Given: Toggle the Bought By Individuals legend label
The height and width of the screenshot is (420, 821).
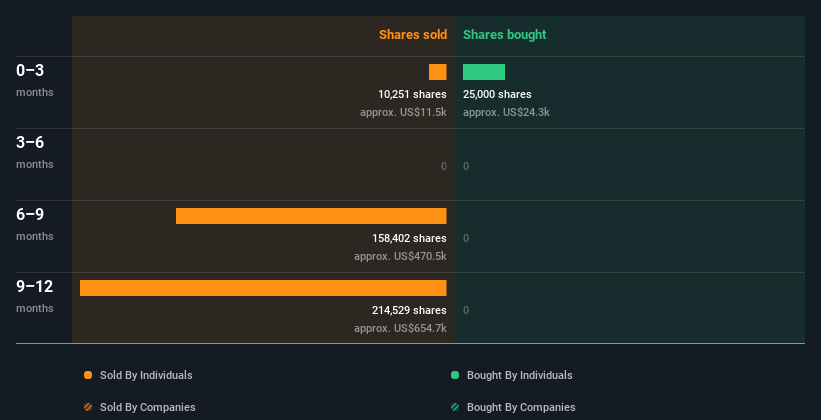Looking at the screenshot, I should point(519,375).
